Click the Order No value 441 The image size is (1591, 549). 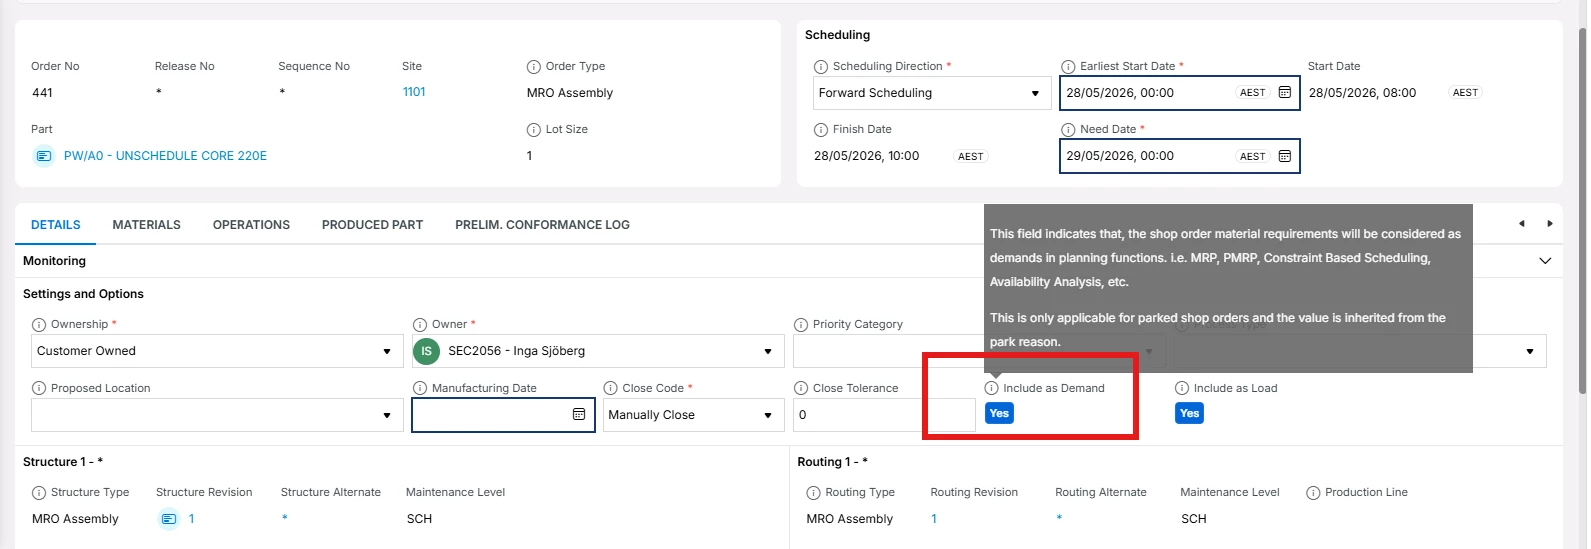click(42, 93)
